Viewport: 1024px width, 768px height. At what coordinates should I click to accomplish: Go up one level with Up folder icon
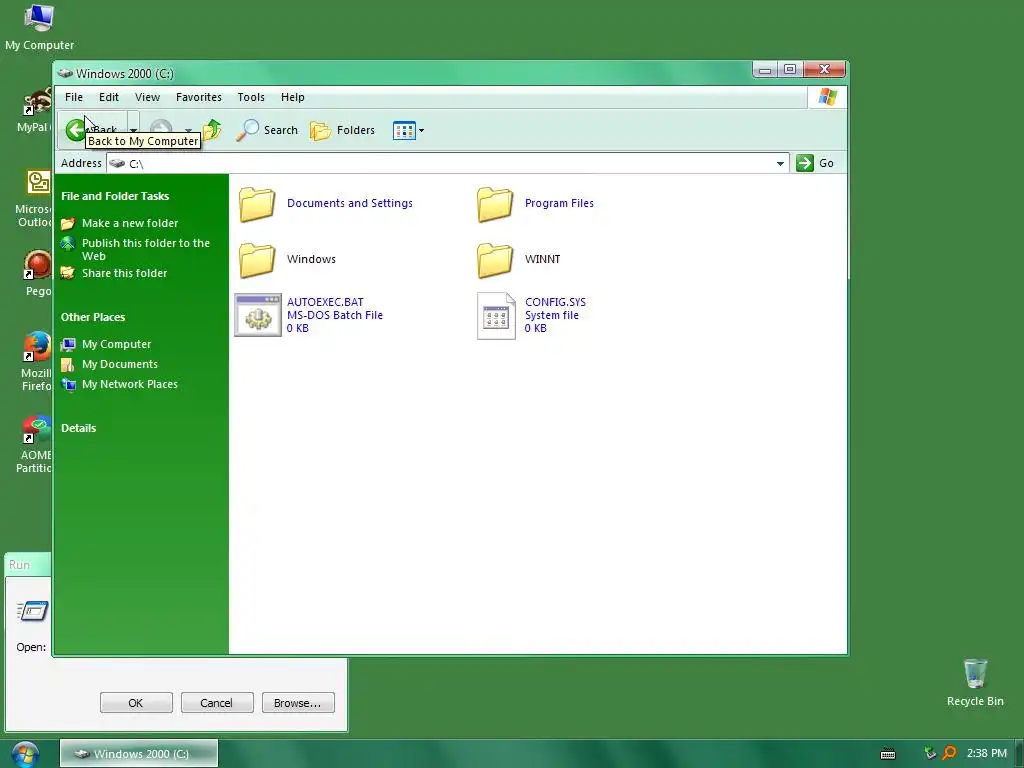point(212,130)
